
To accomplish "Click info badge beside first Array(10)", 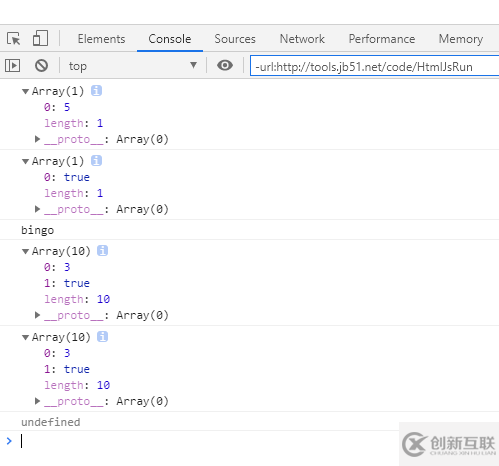I will point(102,250).
